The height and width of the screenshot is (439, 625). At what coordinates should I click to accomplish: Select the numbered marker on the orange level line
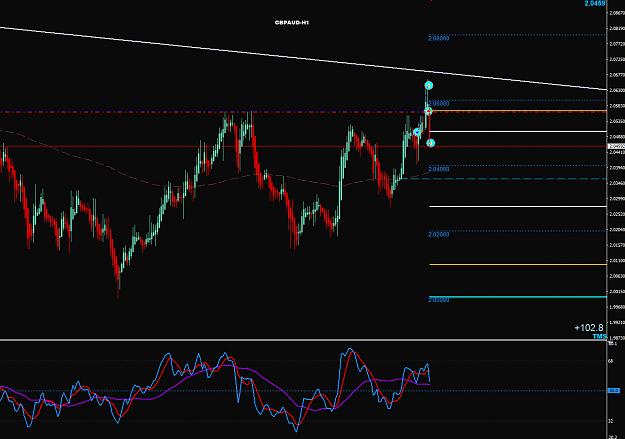click(x=428, y=111)
